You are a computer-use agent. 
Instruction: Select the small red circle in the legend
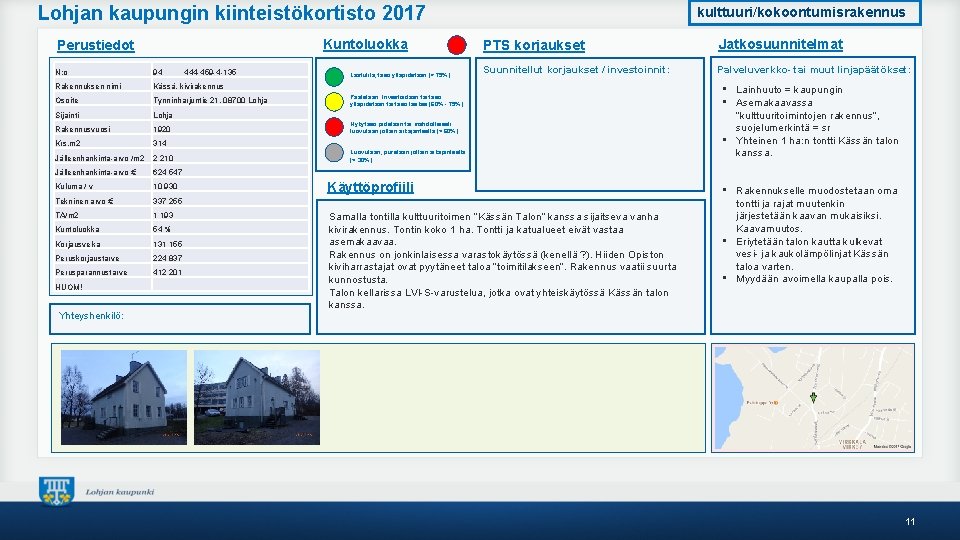tap(334, 127)
